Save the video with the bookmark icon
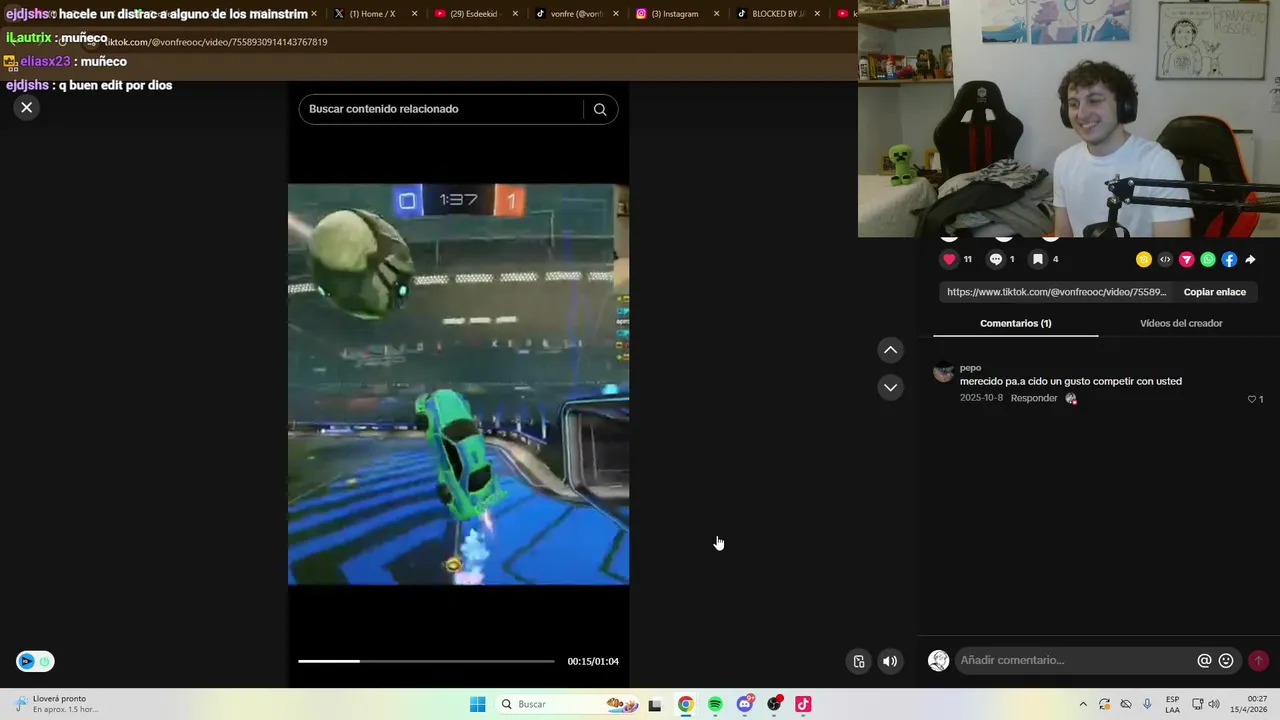 point(1038,259)
